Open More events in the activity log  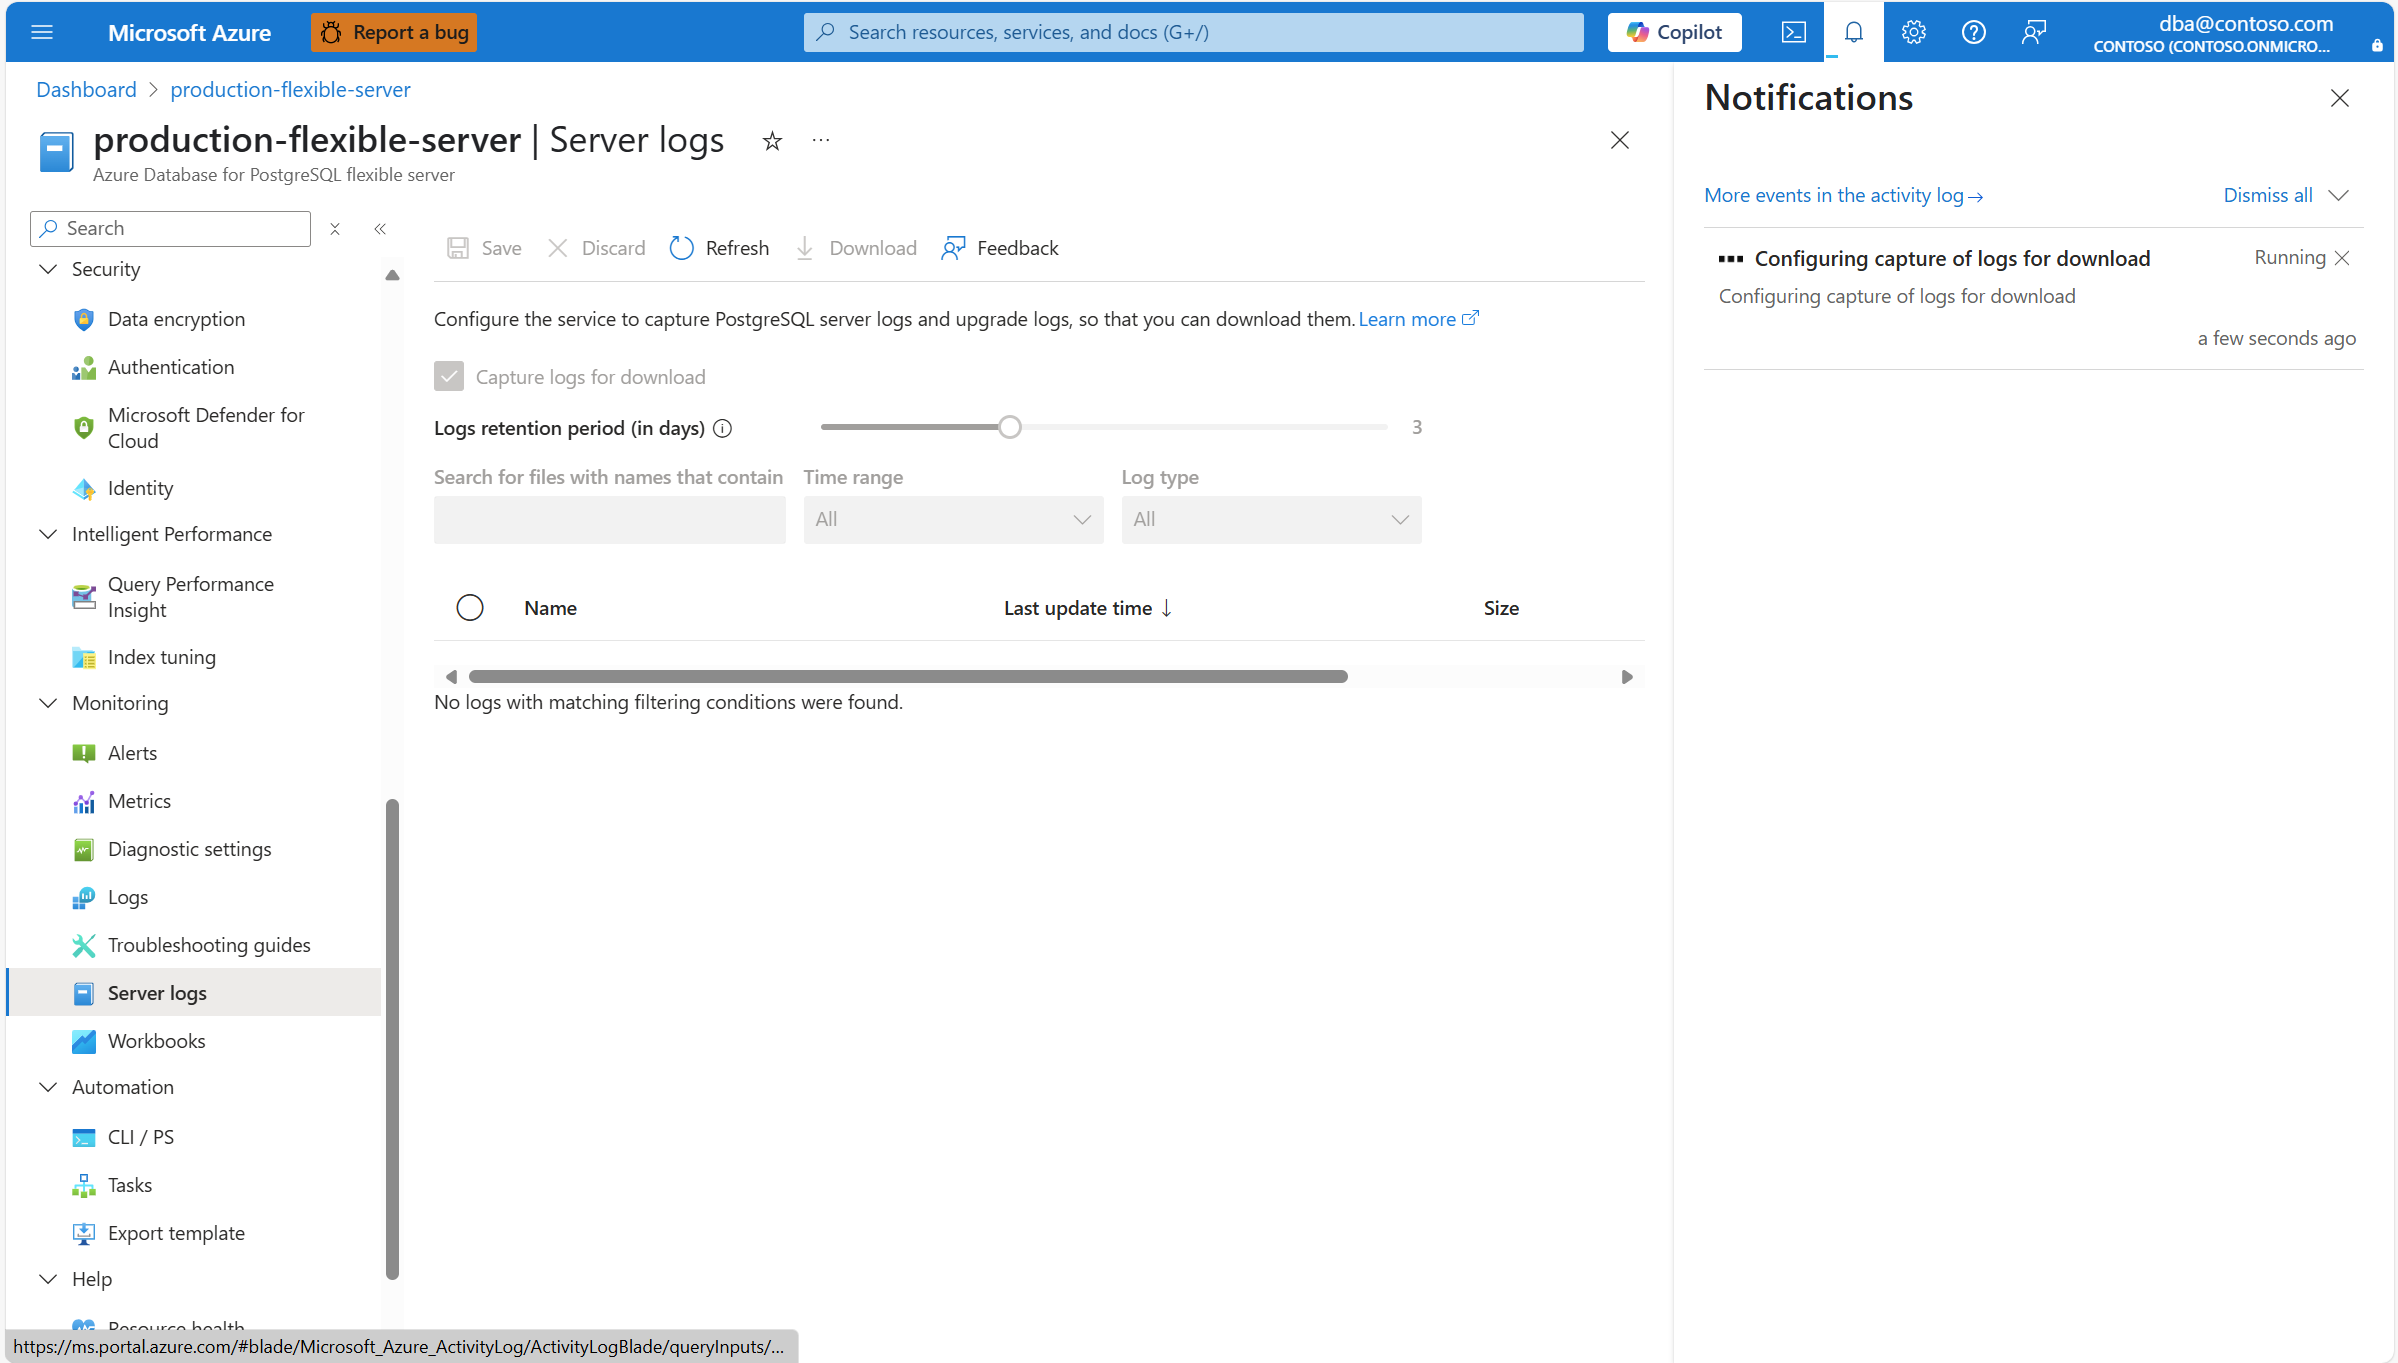click(1843, 196)
